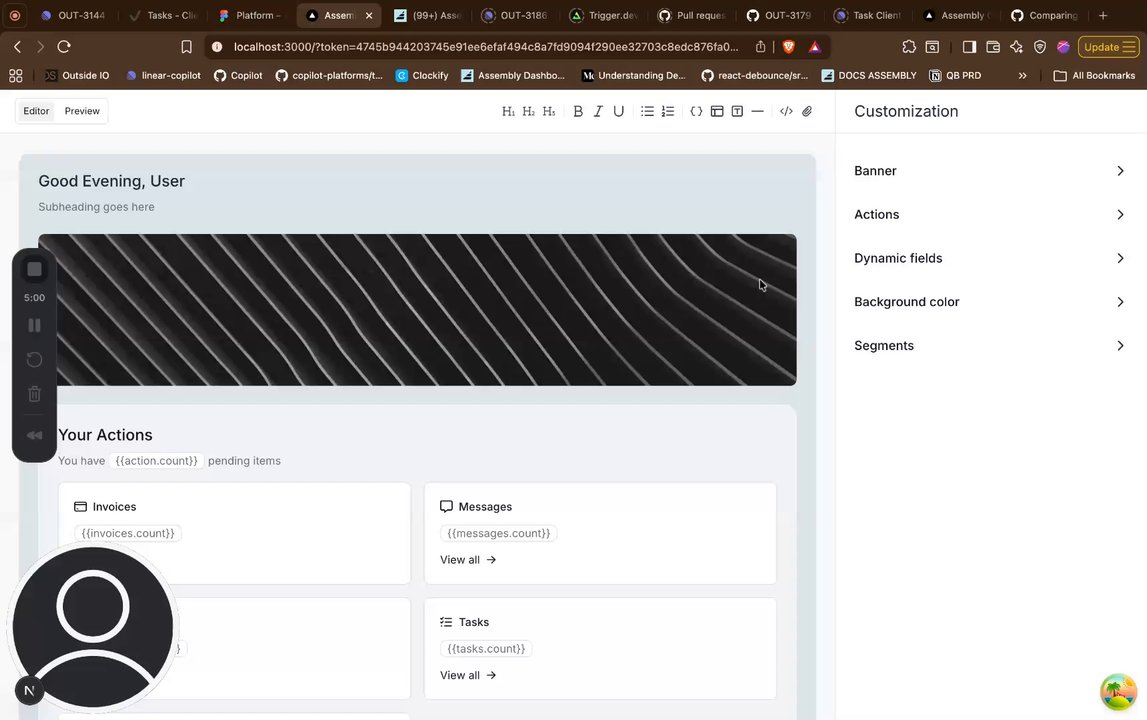Click the {{invoices.count}} field chip
The image size is (1147, 720).
click(128, 533)
